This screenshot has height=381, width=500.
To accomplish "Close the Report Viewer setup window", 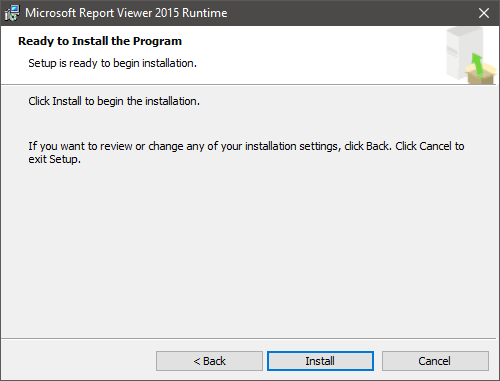I will pyautogui.click(x=484, y=13).
